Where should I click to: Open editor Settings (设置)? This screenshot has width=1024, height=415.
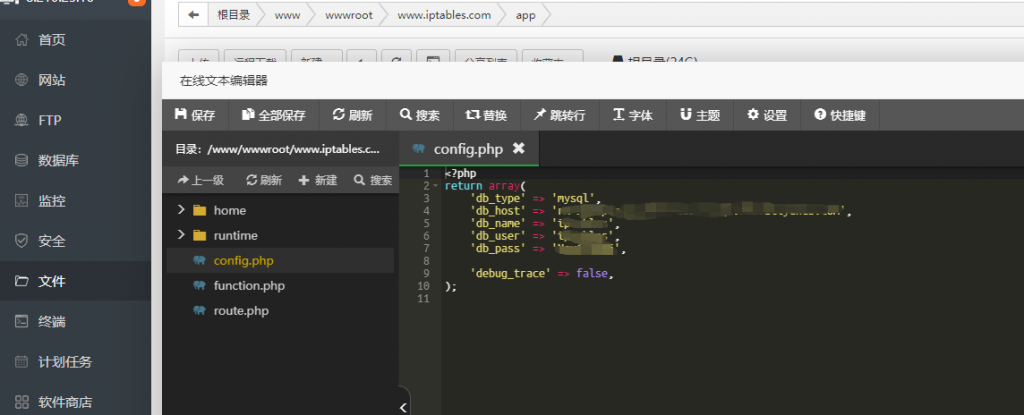point(767,115)
